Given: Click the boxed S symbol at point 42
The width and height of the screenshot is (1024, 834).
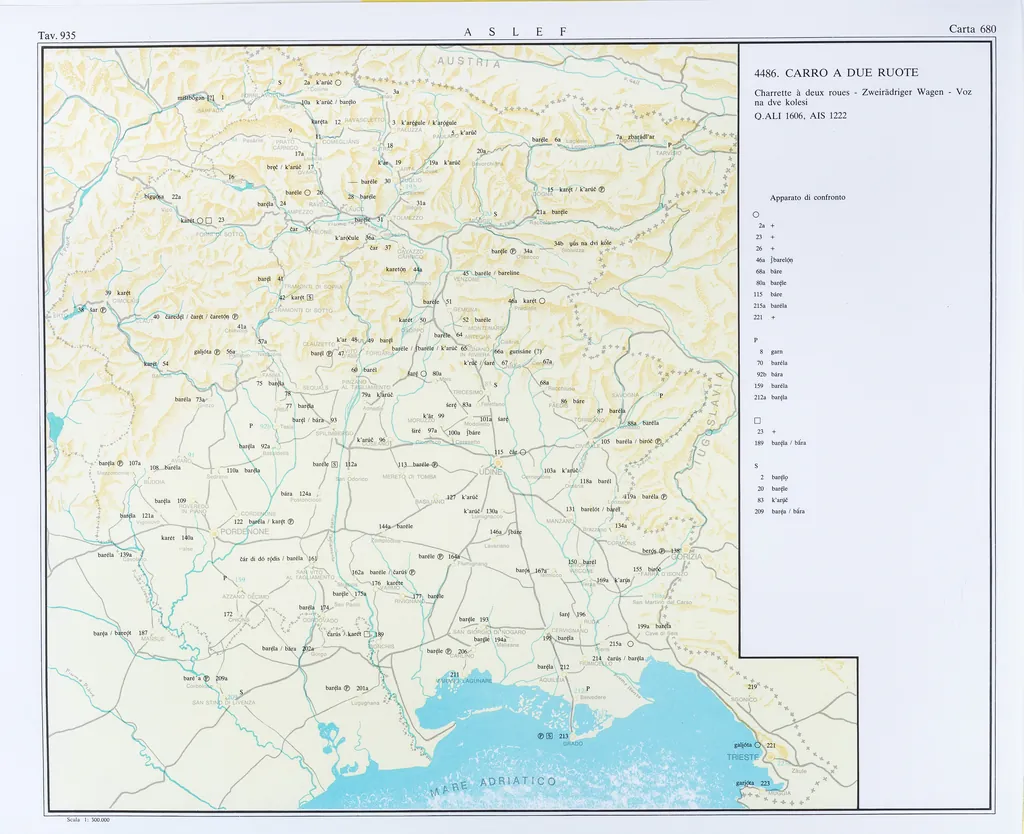Looking at the screenshot, I should [x=310, y=297].
